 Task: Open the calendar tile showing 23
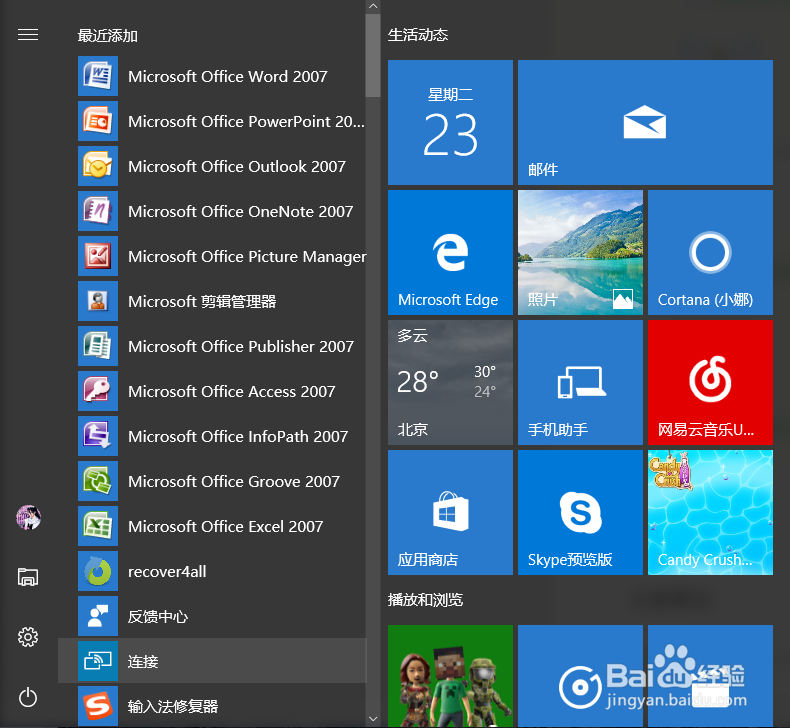pos(450,122)
